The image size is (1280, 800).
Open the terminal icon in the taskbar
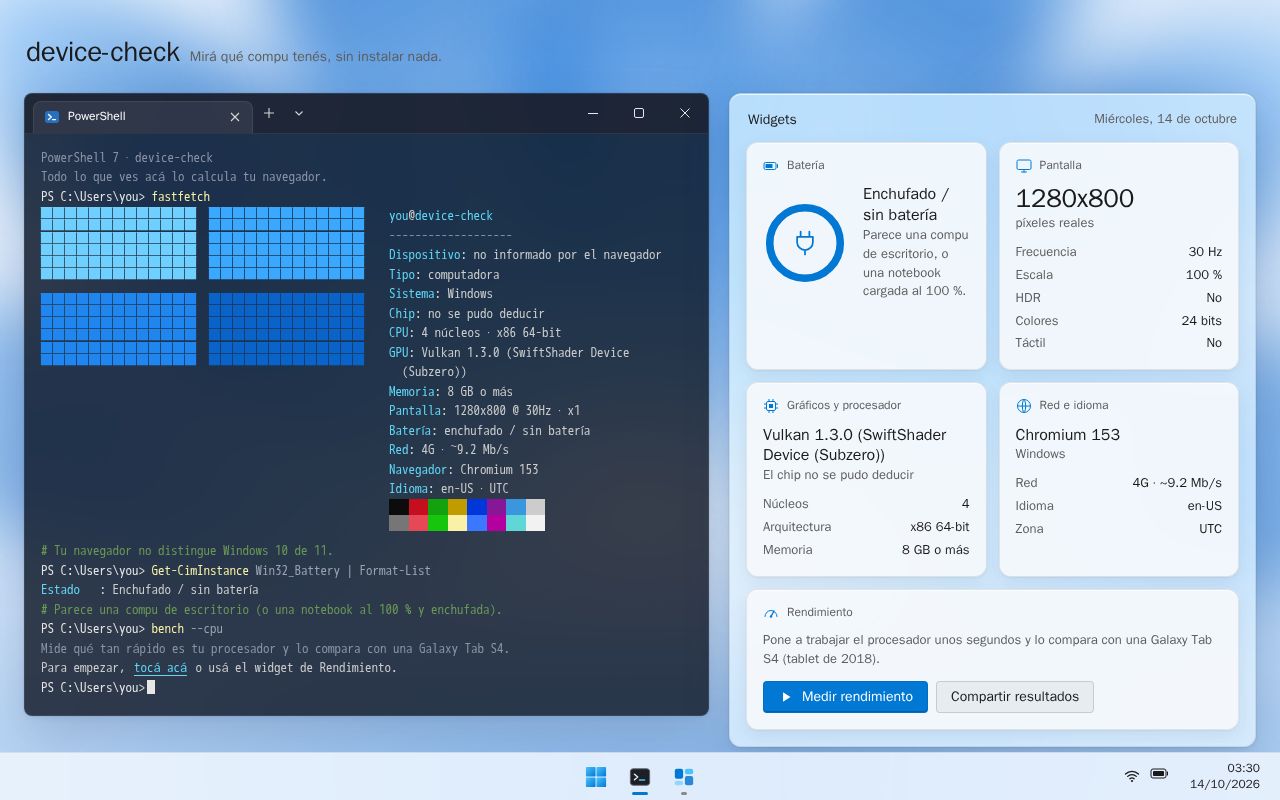(x=640, y=777)
